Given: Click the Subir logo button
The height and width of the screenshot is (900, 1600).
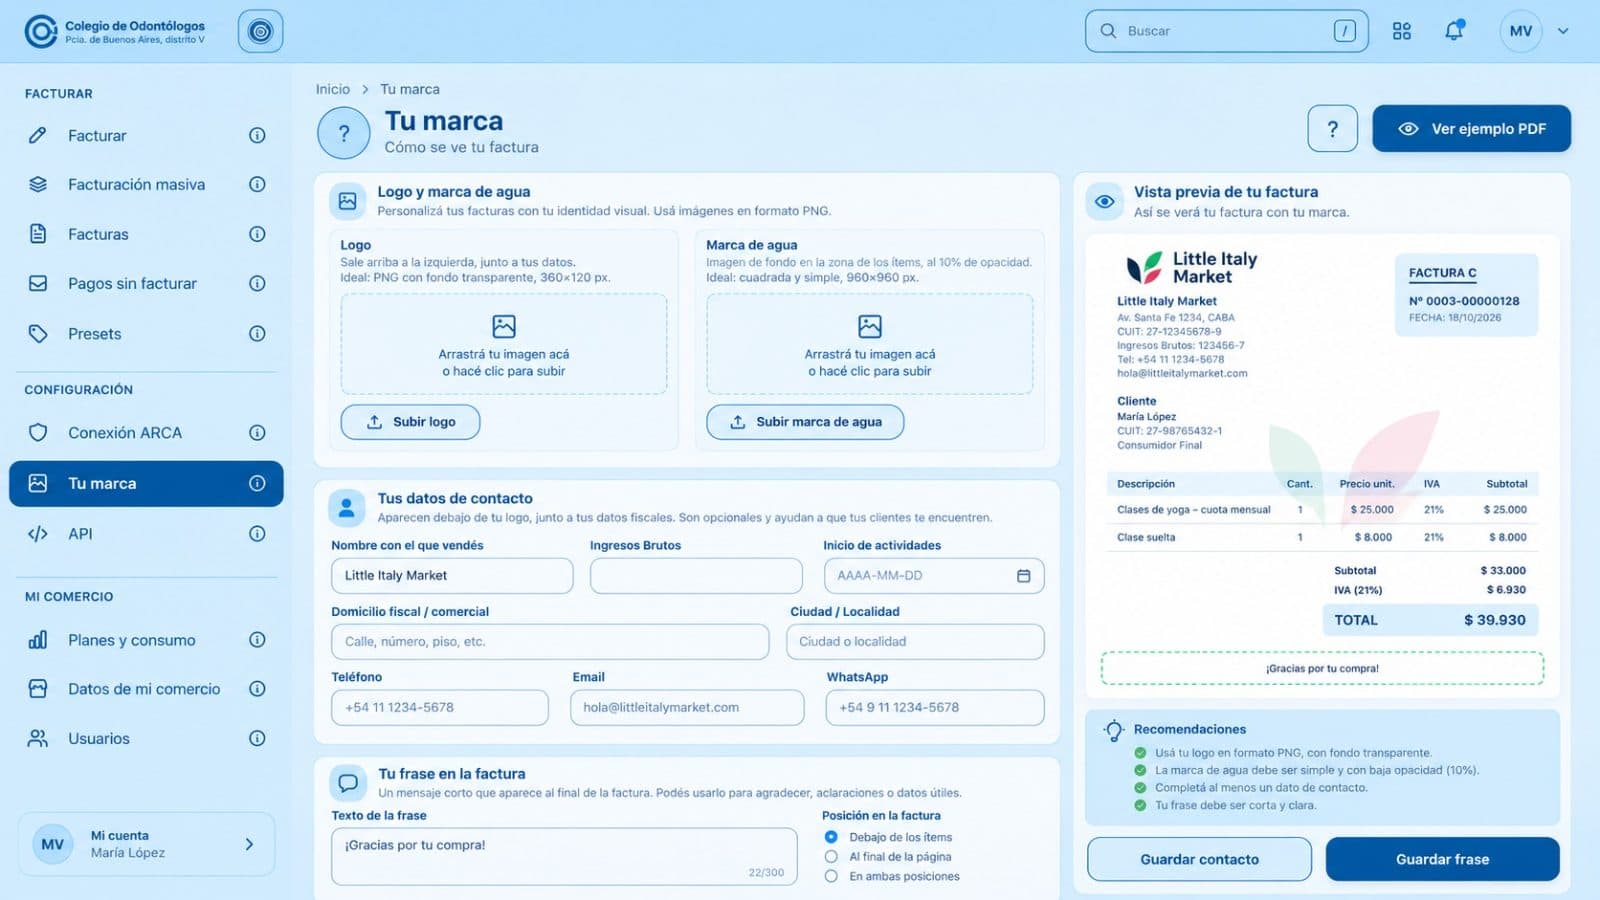Looking at the screenshot, I should pyautogui.click(x=410, y=422).
